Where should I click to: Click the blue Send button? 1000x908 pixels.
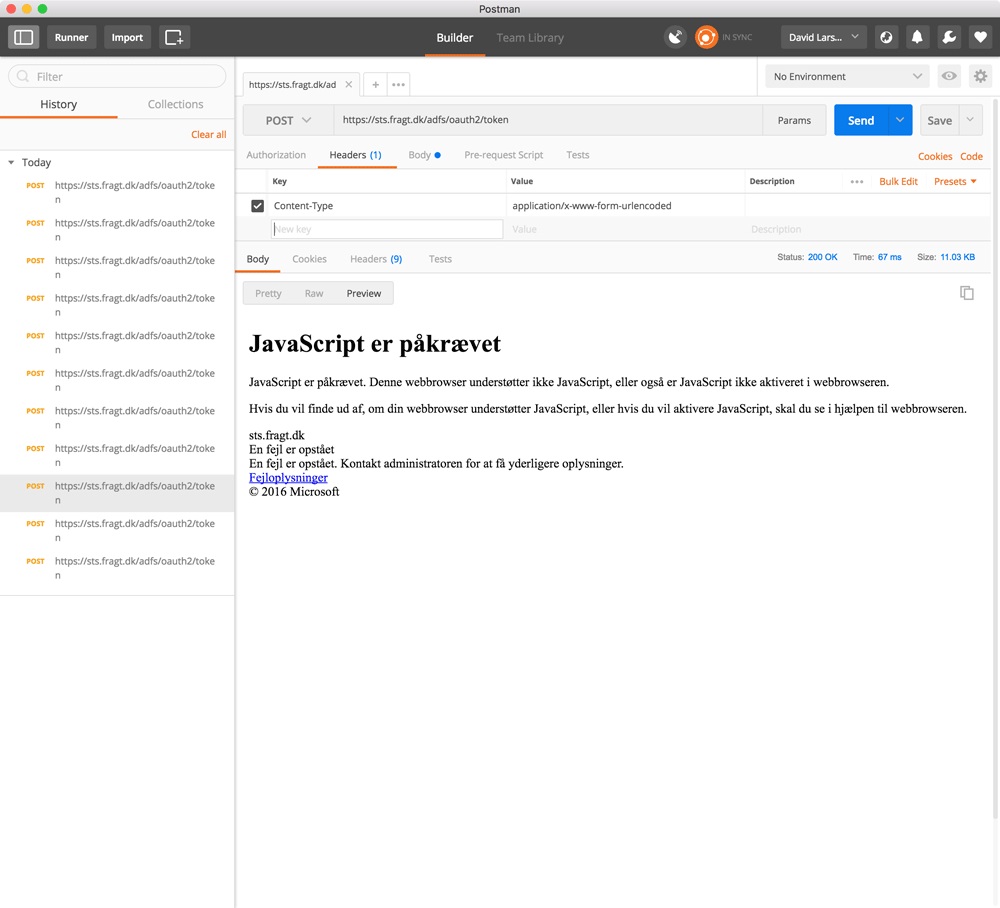(861, 120)
